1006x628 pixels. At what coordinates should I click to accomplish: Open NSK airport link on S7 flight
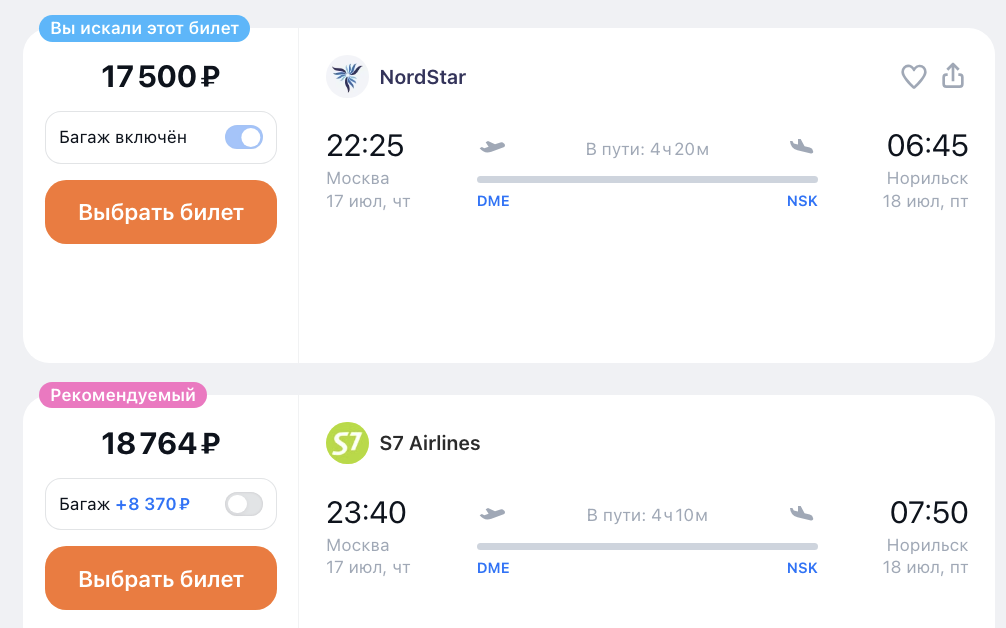point(802,568)
